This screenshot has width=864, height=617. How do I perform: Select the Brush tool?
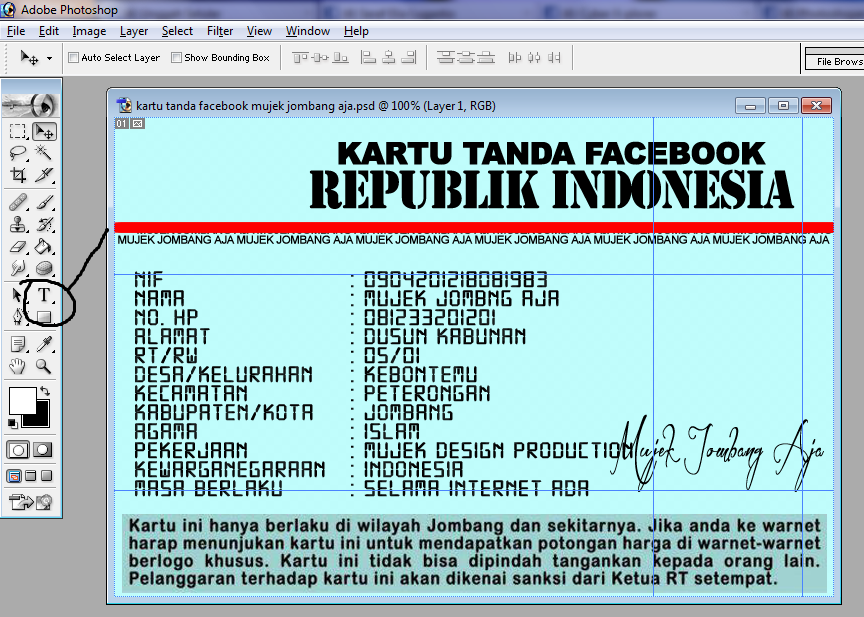point(44,202)
